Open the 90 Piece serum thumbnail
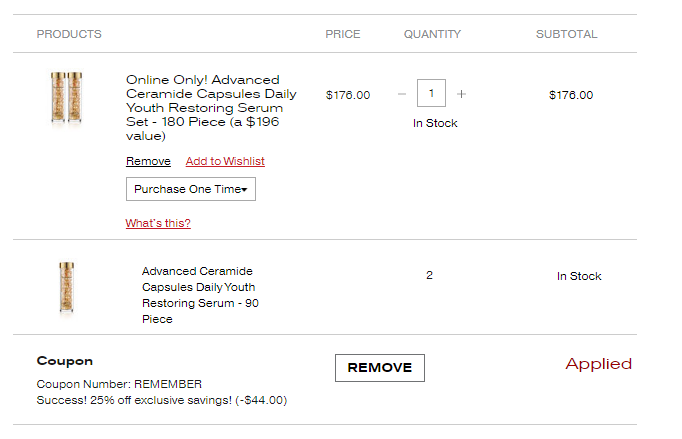The width and height of the screenshot is (682, 439). pos(67,288)
